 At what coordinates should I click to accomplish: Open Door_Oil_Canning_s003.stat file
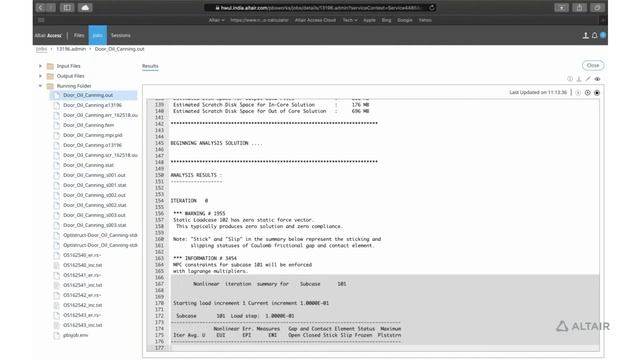[x=95, y=225]
